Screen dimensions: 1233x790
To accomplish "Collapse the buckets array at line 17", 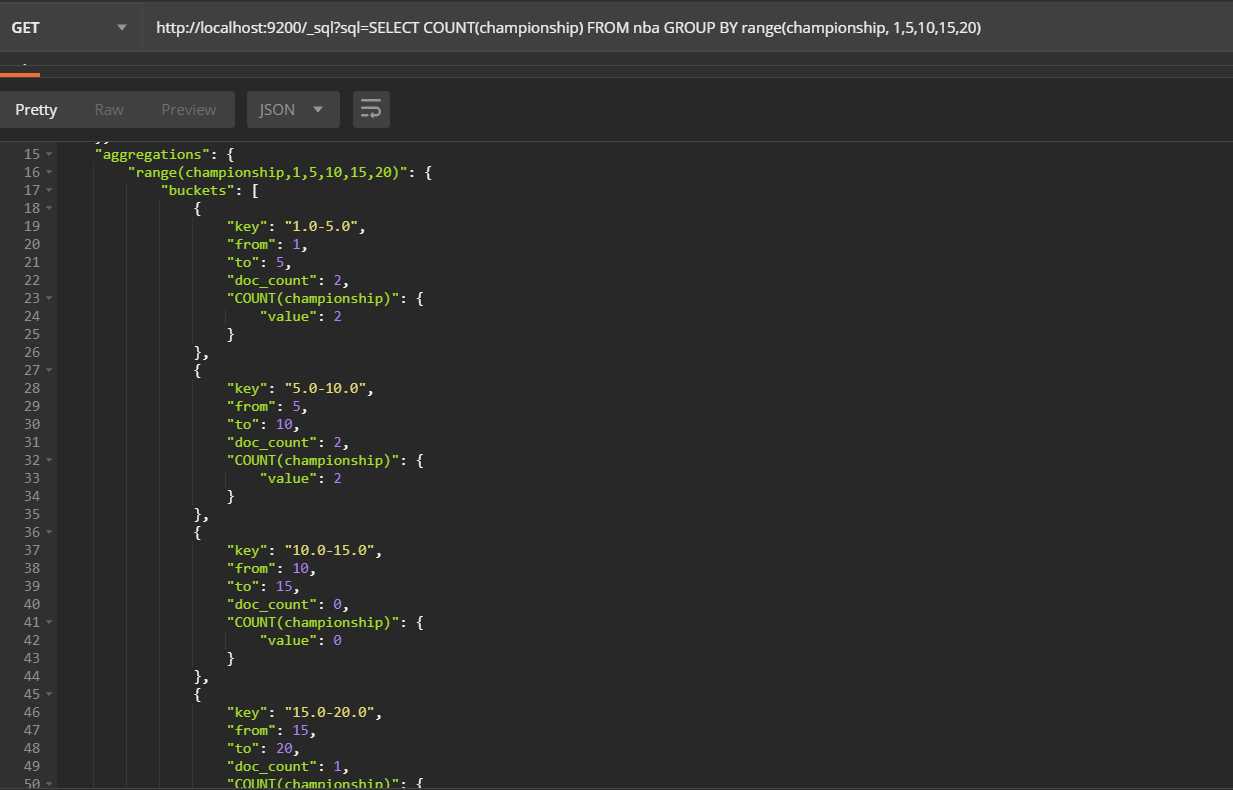I will point(49,190).
